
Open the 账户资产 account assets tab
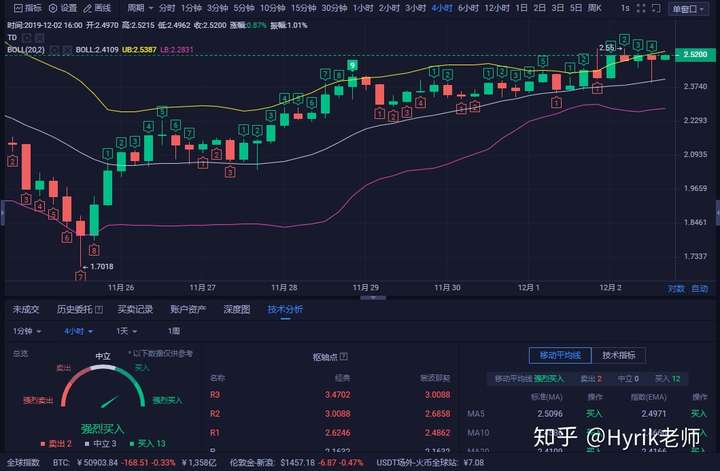(x=188, y=309)
